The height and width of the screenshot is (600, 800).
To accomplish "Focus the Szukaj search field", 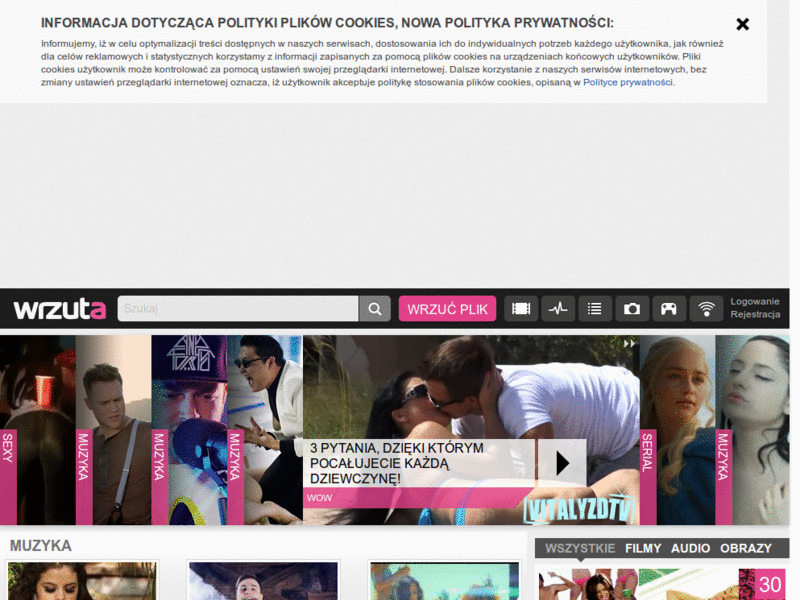I will coord(238,309).
